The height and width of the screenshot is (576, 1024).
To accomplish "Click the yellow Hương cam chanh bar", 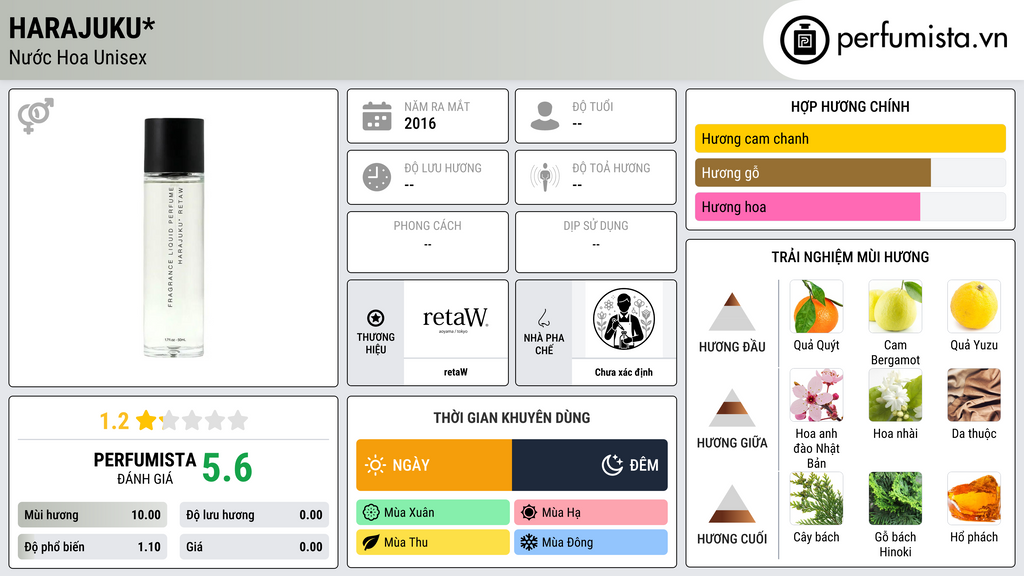I will [850, 138].
